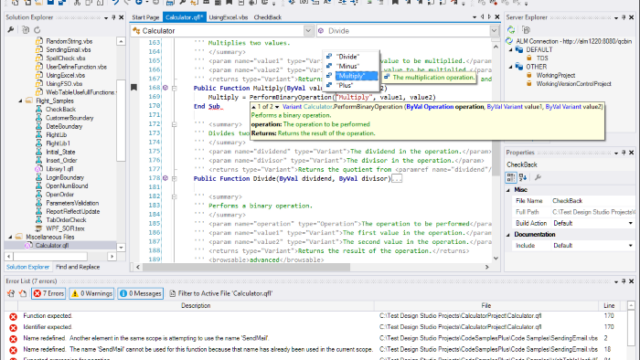Open RandomString.vbs in Solution Explorer
Image resolution: width=640 pixels, height=360 pixels.
pos(69,41)
